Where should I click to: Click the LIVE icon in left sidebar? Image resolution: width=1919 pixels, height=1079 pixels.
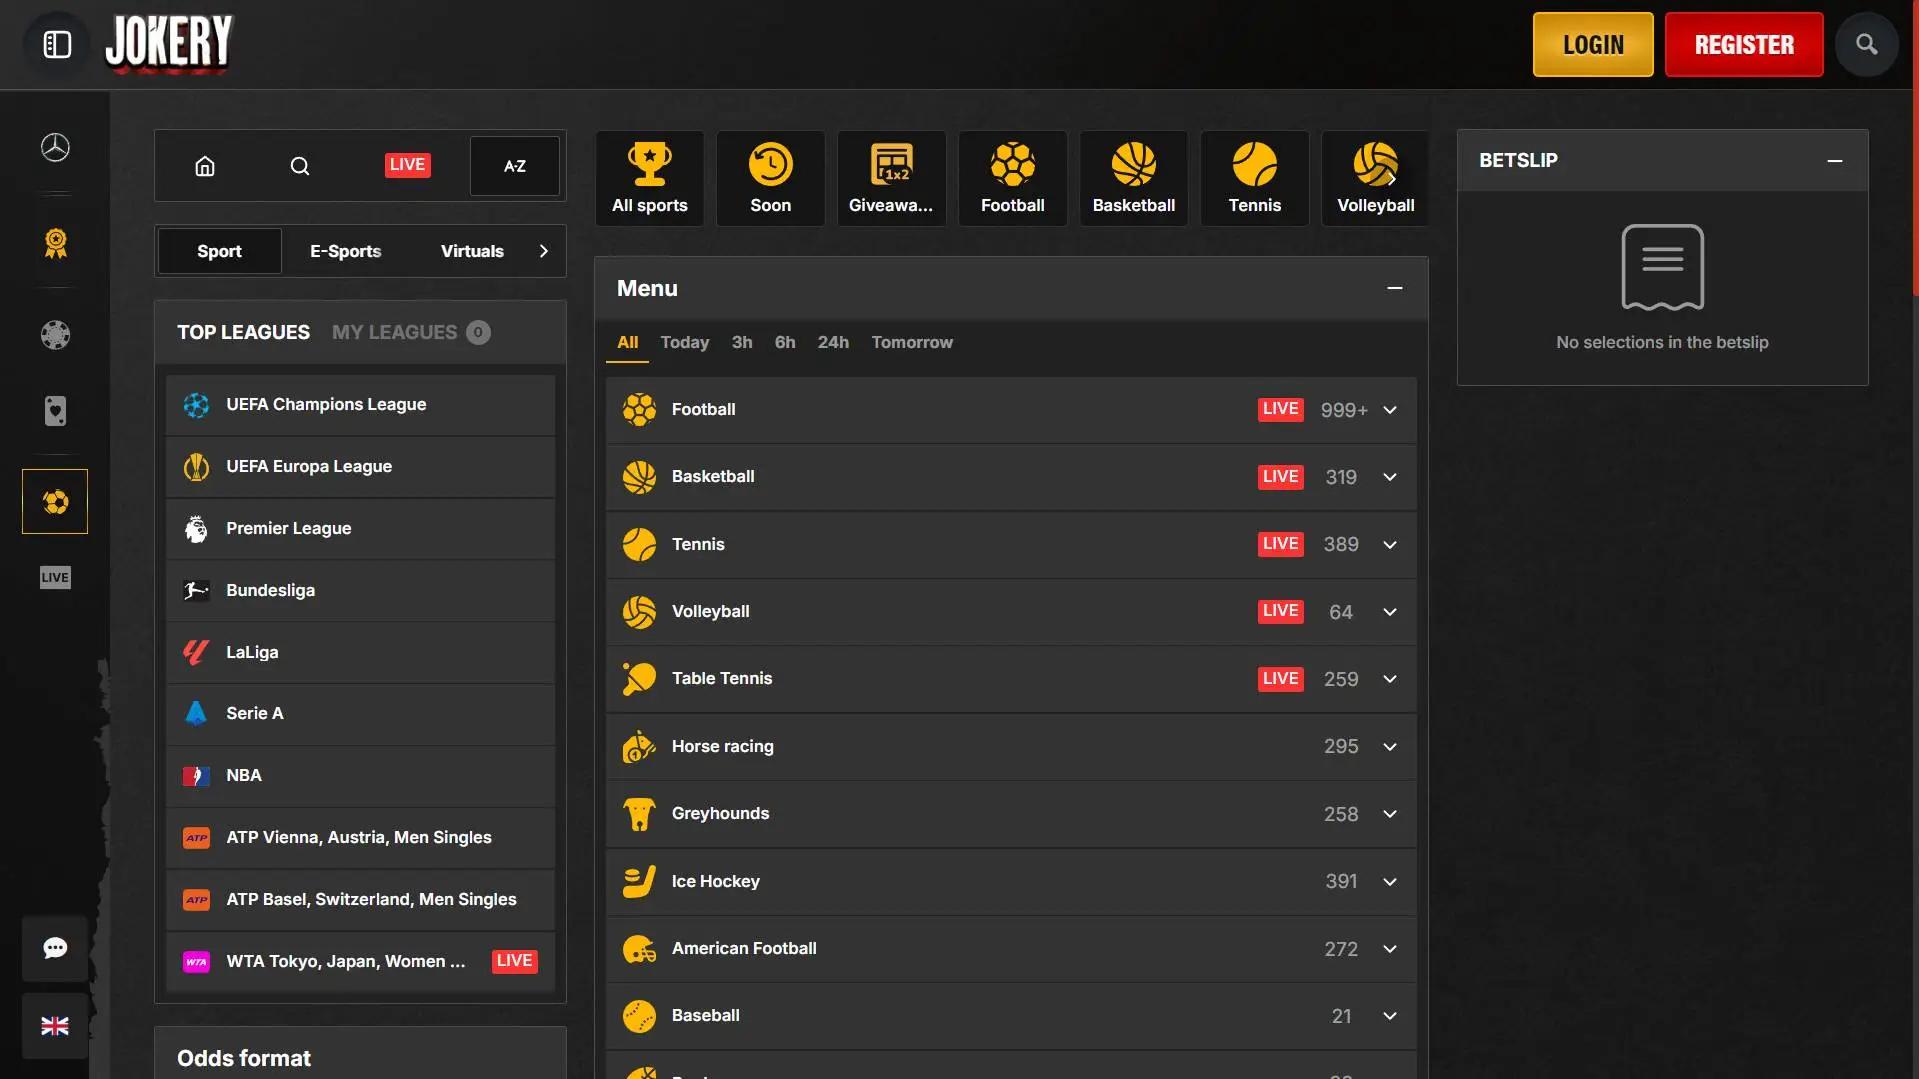coord(55,577)
